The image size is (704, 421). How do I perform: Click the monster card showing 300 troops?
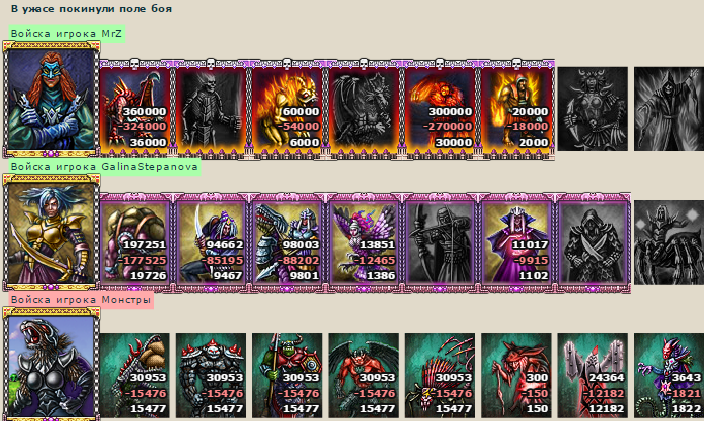[516, 375]
